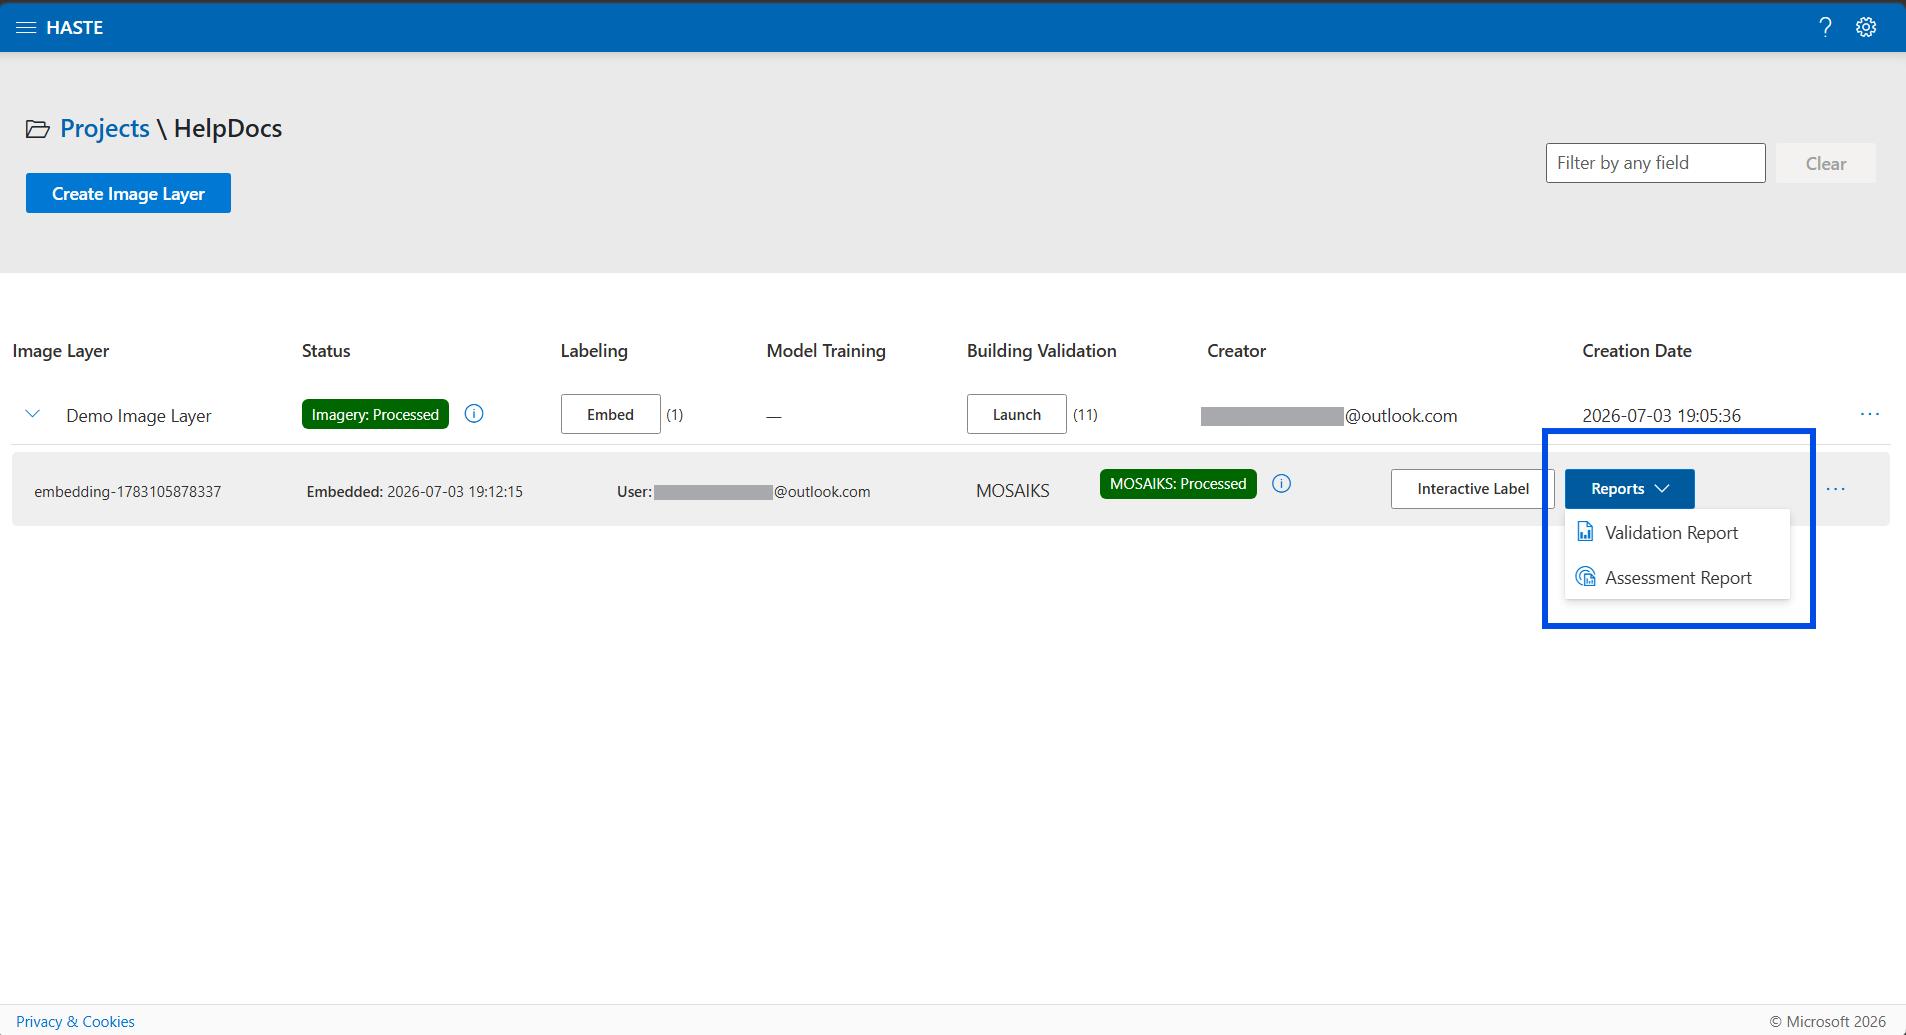Click the Status column header
The image size is (1906, 1035).
[x=326, y=351]
